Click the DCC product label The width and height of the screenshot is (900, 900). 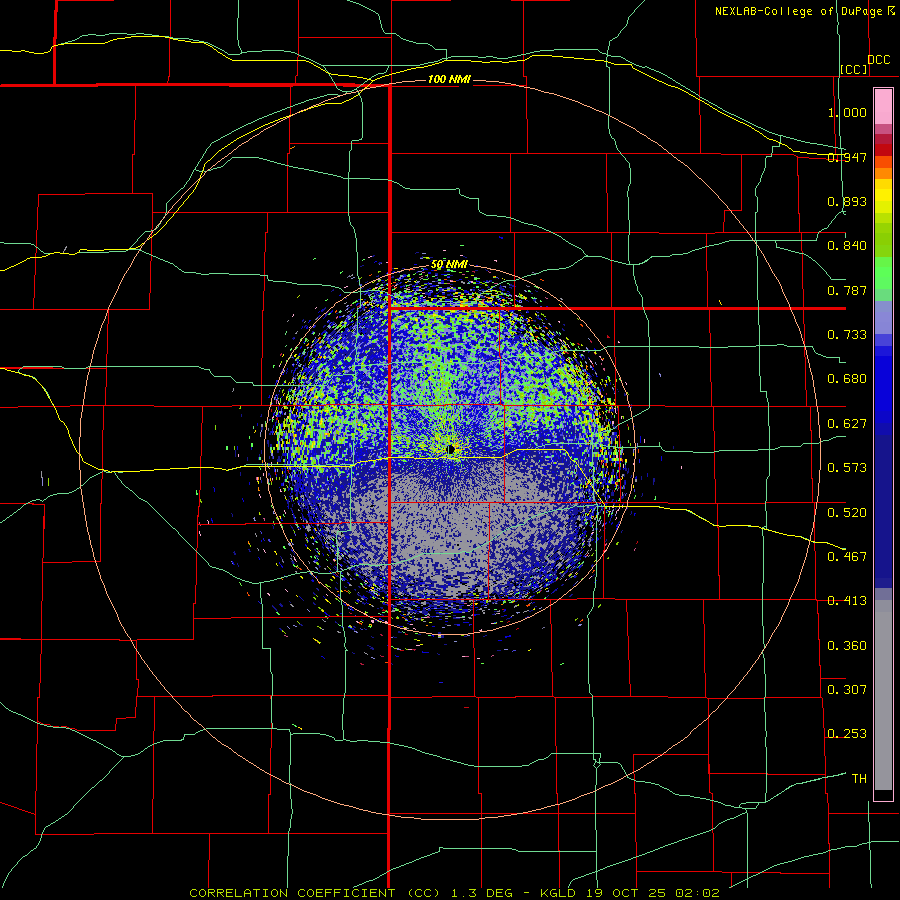[x=878, y=60]
